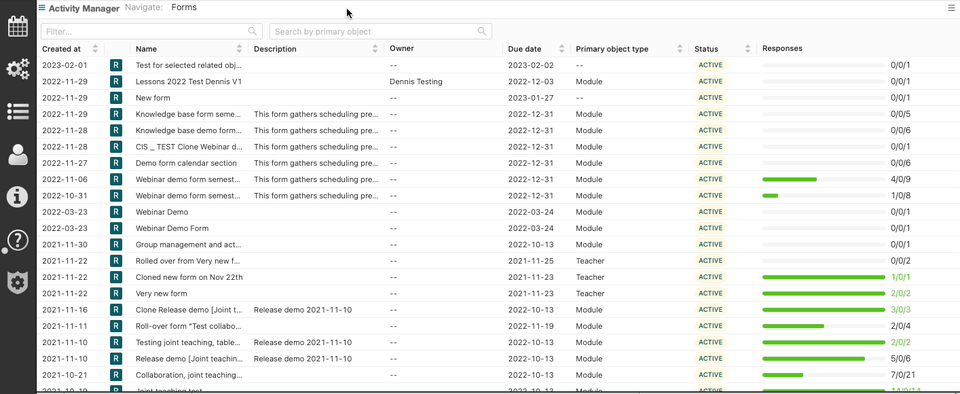The image size is (960, 394).
Task: Open the information sidebar icon
Action: 18,196
